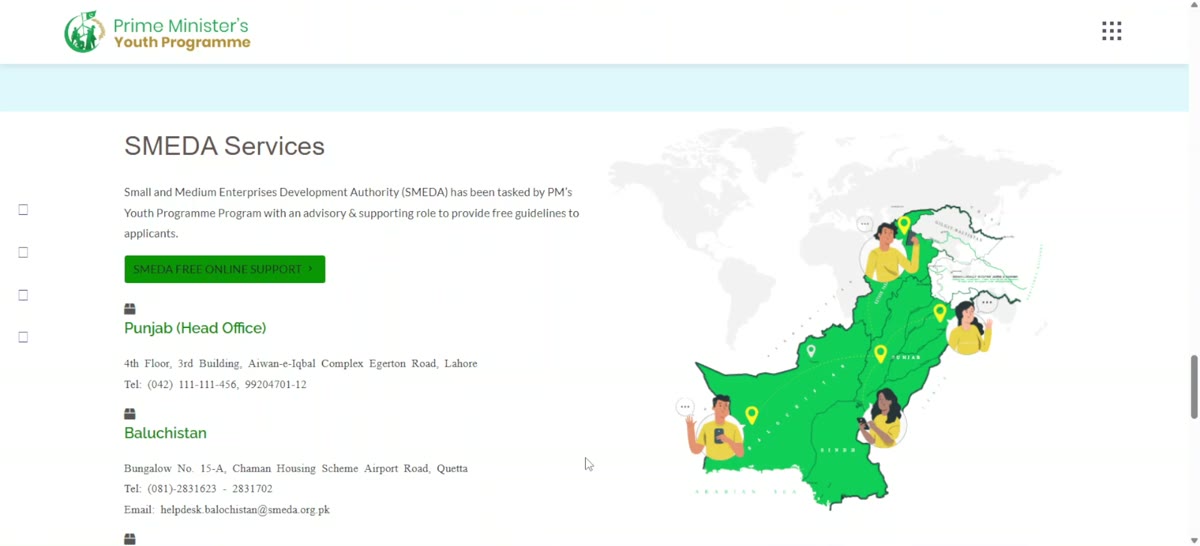Click the briefcase icon above Baluchistan
1200x546 pixels.
click(130, 414)
